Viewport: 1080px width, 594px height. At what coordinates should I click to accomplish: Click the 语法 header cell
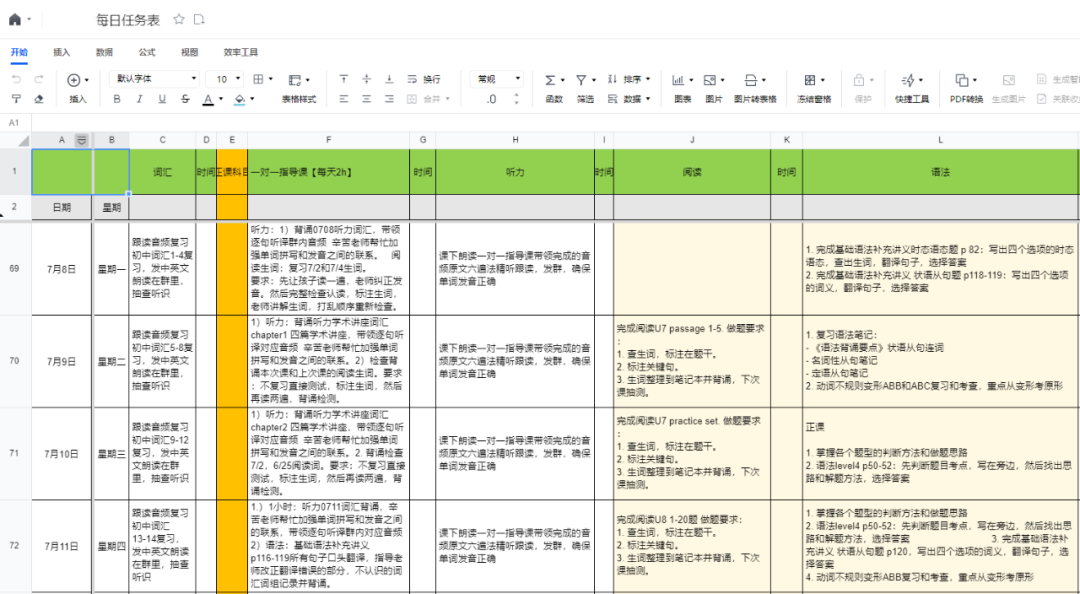941,172
